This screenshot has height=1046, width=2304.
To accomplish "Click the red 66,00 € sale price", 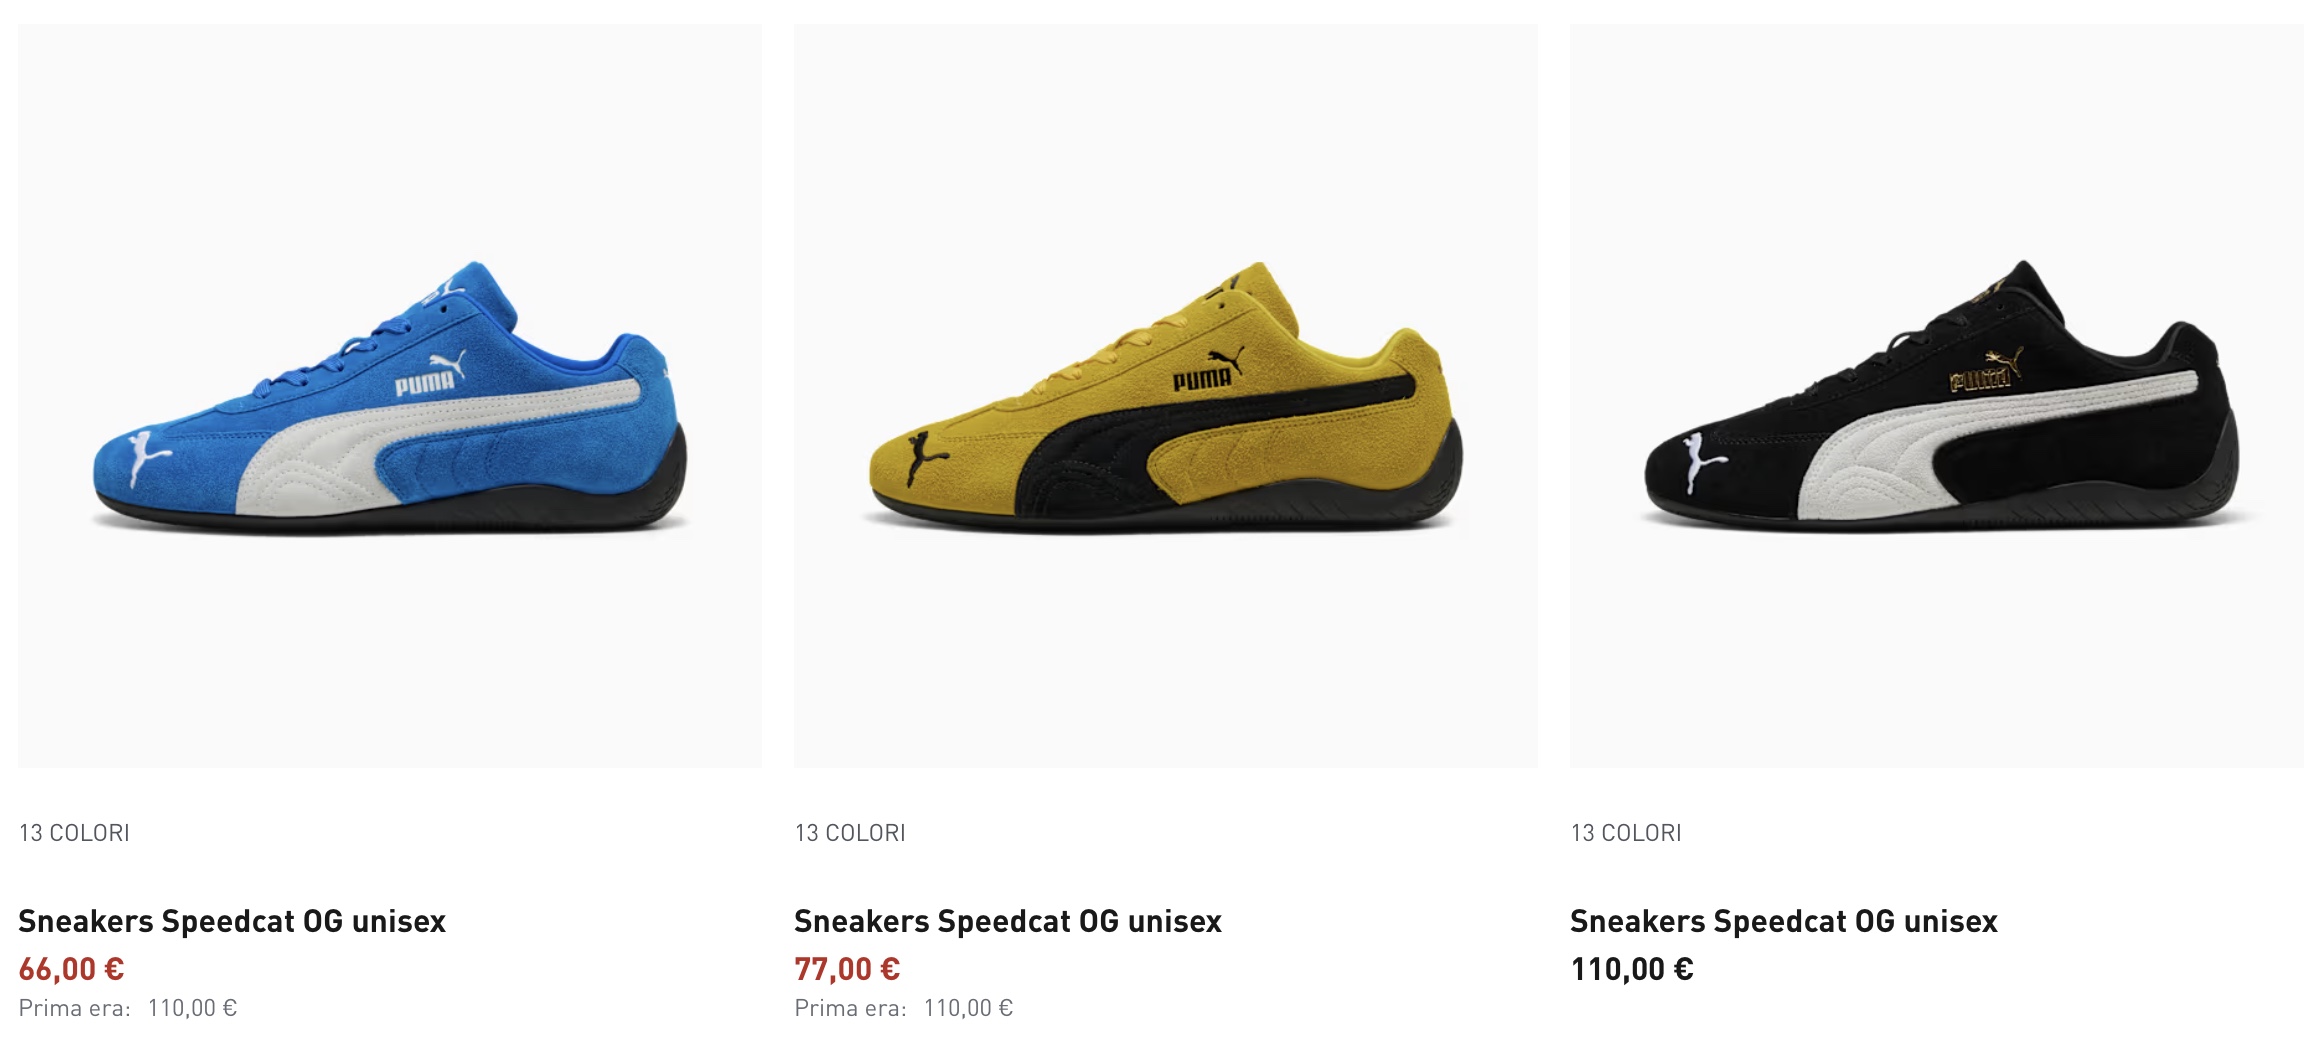I will click(x=71, y=969).
